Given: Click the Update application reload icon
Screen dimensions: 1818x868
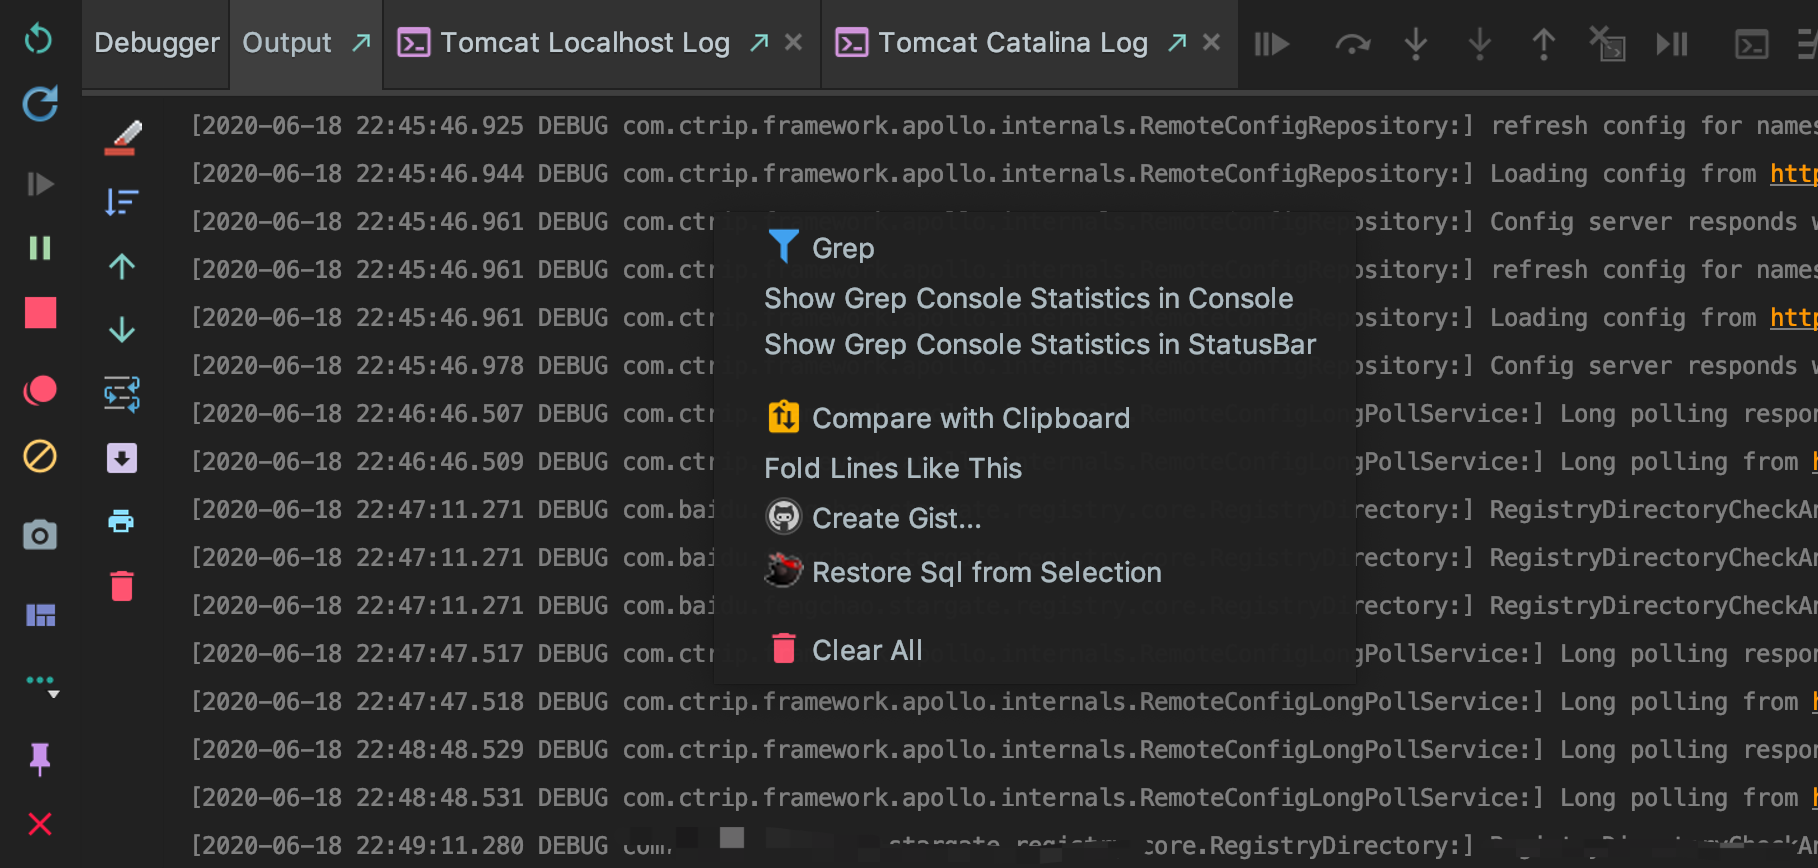Looking at the screenshot, I should [x=40, y=103].
